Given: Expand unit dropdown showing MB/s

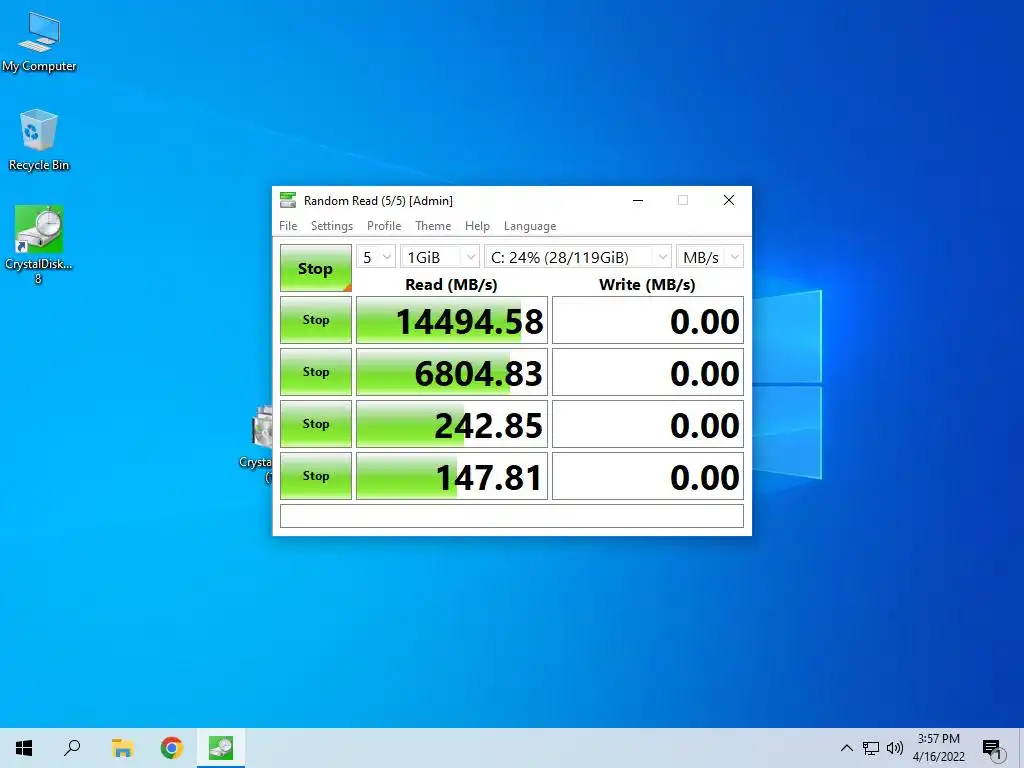Looking at the screenshot, I should (x=710, y=257).
